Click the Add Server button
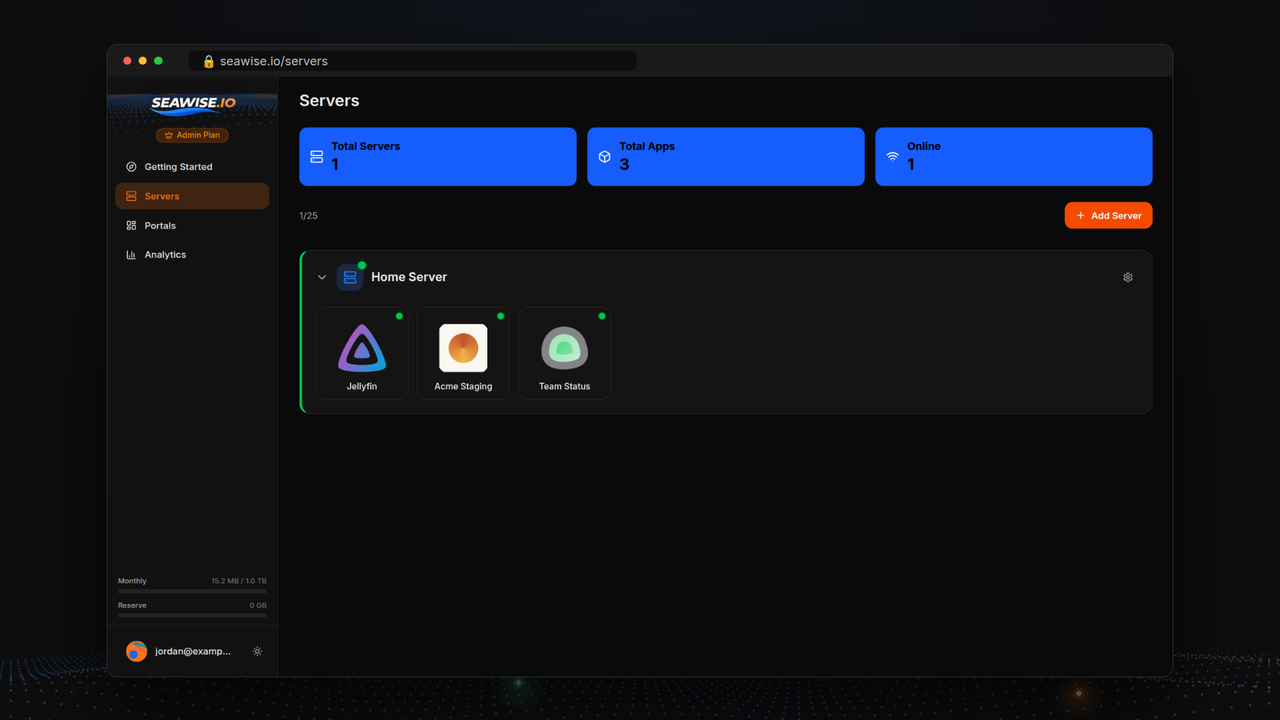The image size is (1280, 720). (x=1108, y=215)
